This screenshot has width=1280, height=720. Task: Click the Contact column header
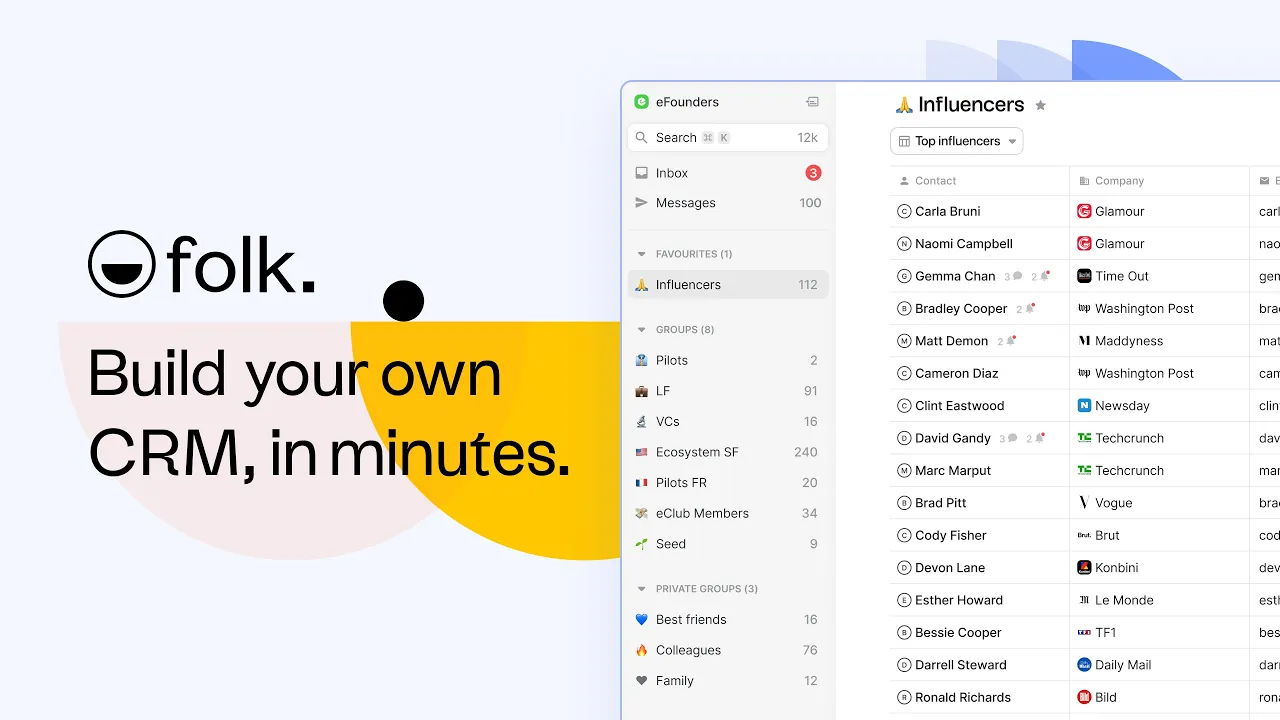pos(979,181)
